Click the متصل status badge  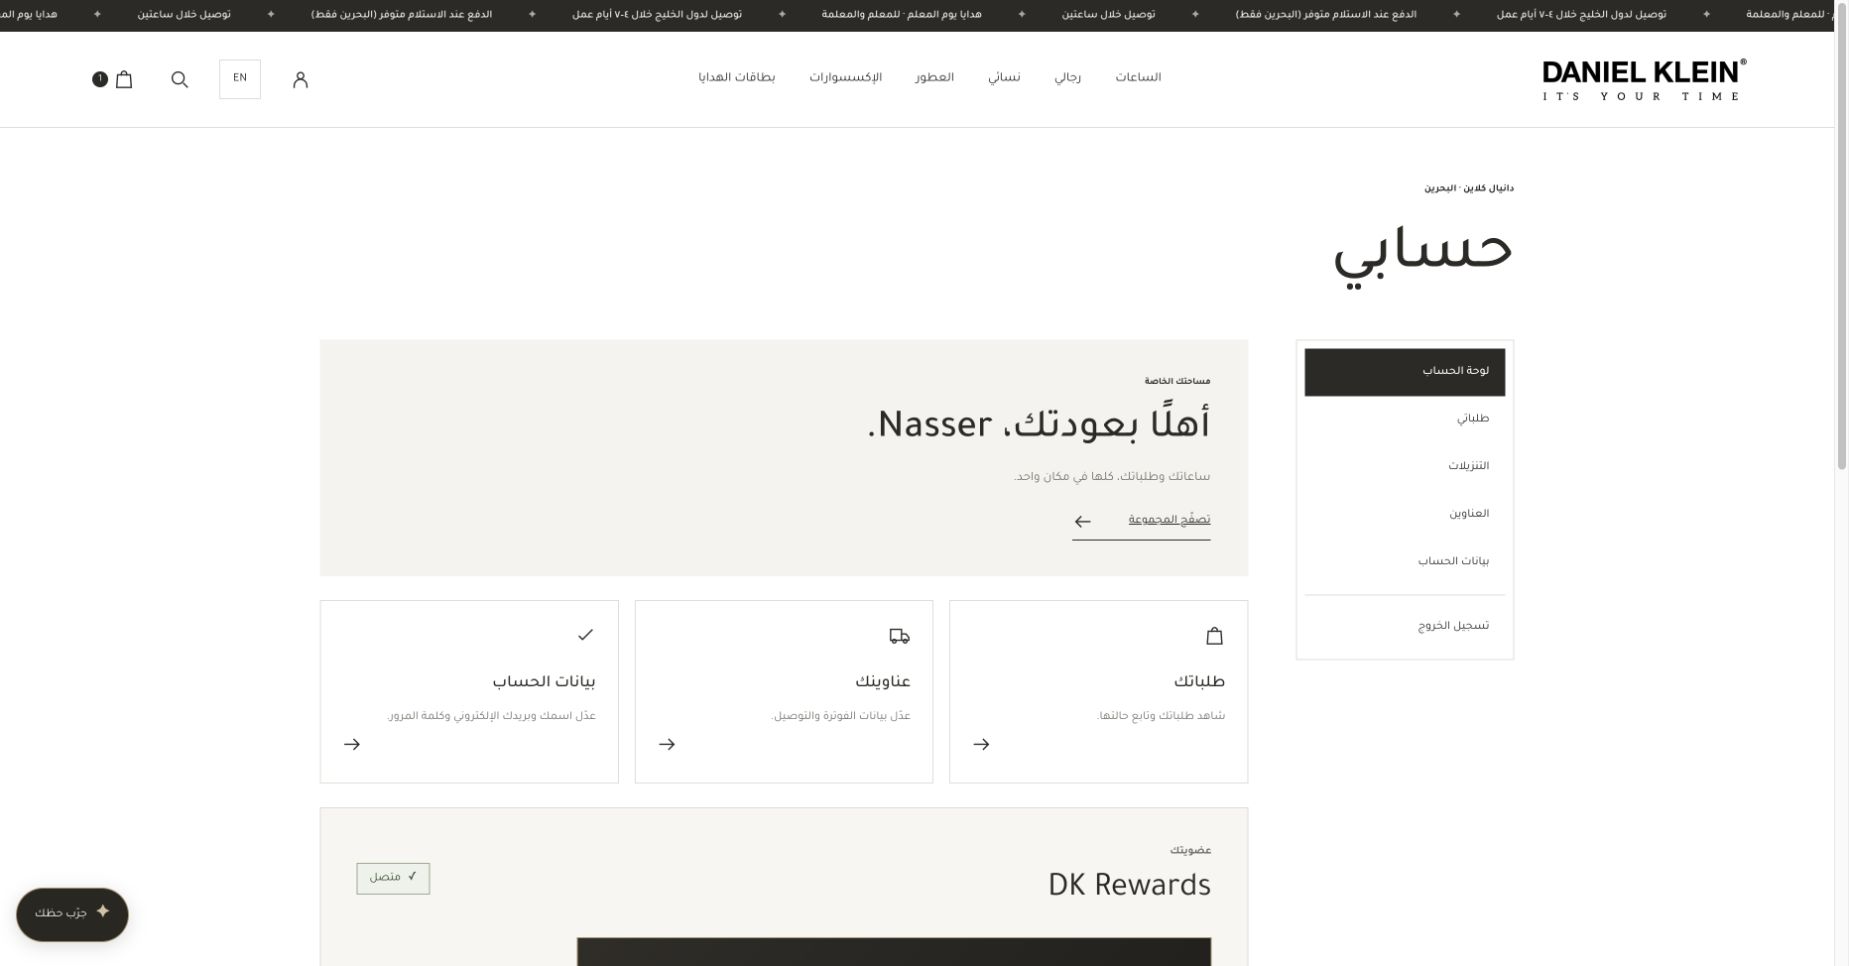(393, 879)
